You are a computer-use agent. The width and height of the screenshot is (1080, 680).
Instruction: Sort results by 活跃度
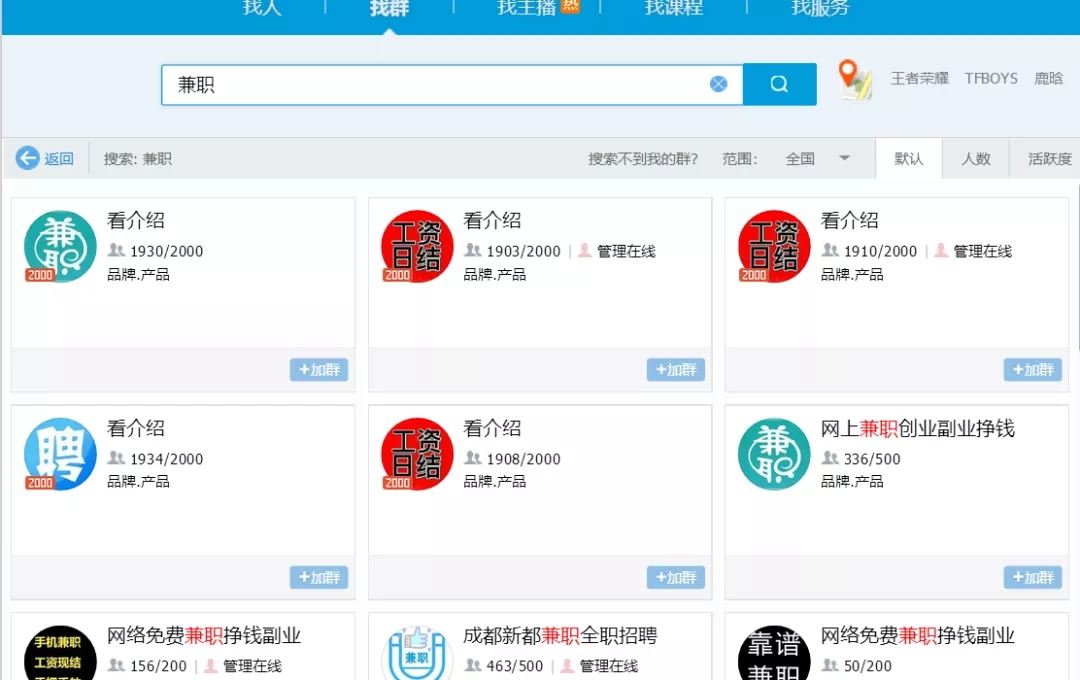[1049, 158]
